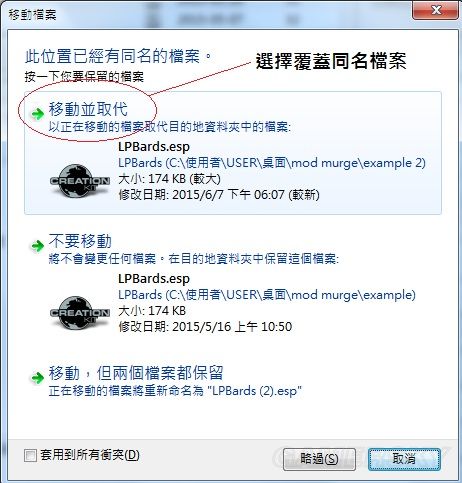This screenshot has height=483, width=462.
Task: Click Creation Kit icon of the example 2 file
Action: click(79, 180)
